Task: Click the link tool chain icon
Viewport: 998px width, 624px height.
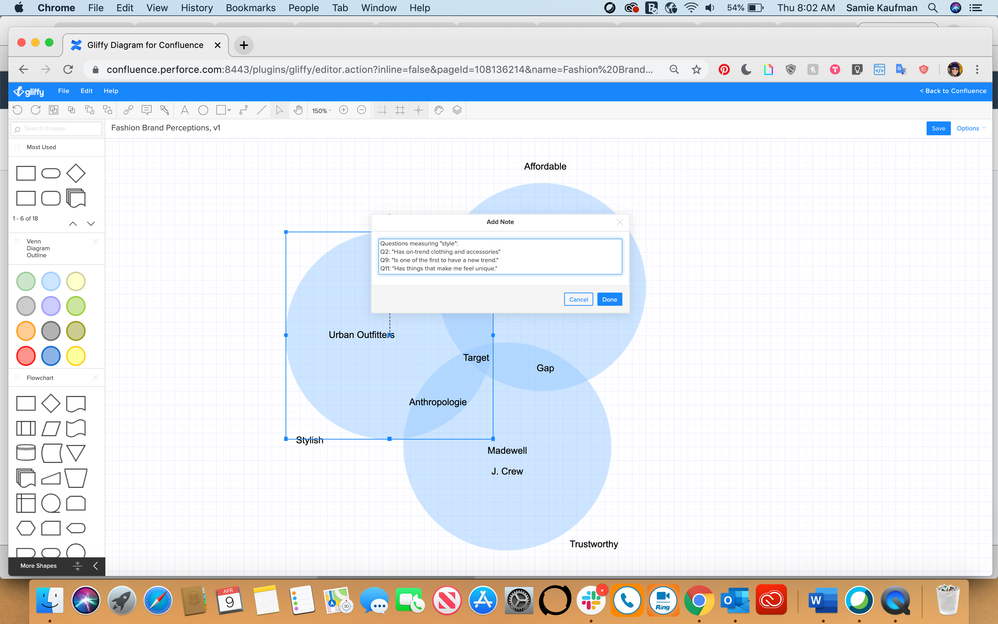Action: click(128, 110)
